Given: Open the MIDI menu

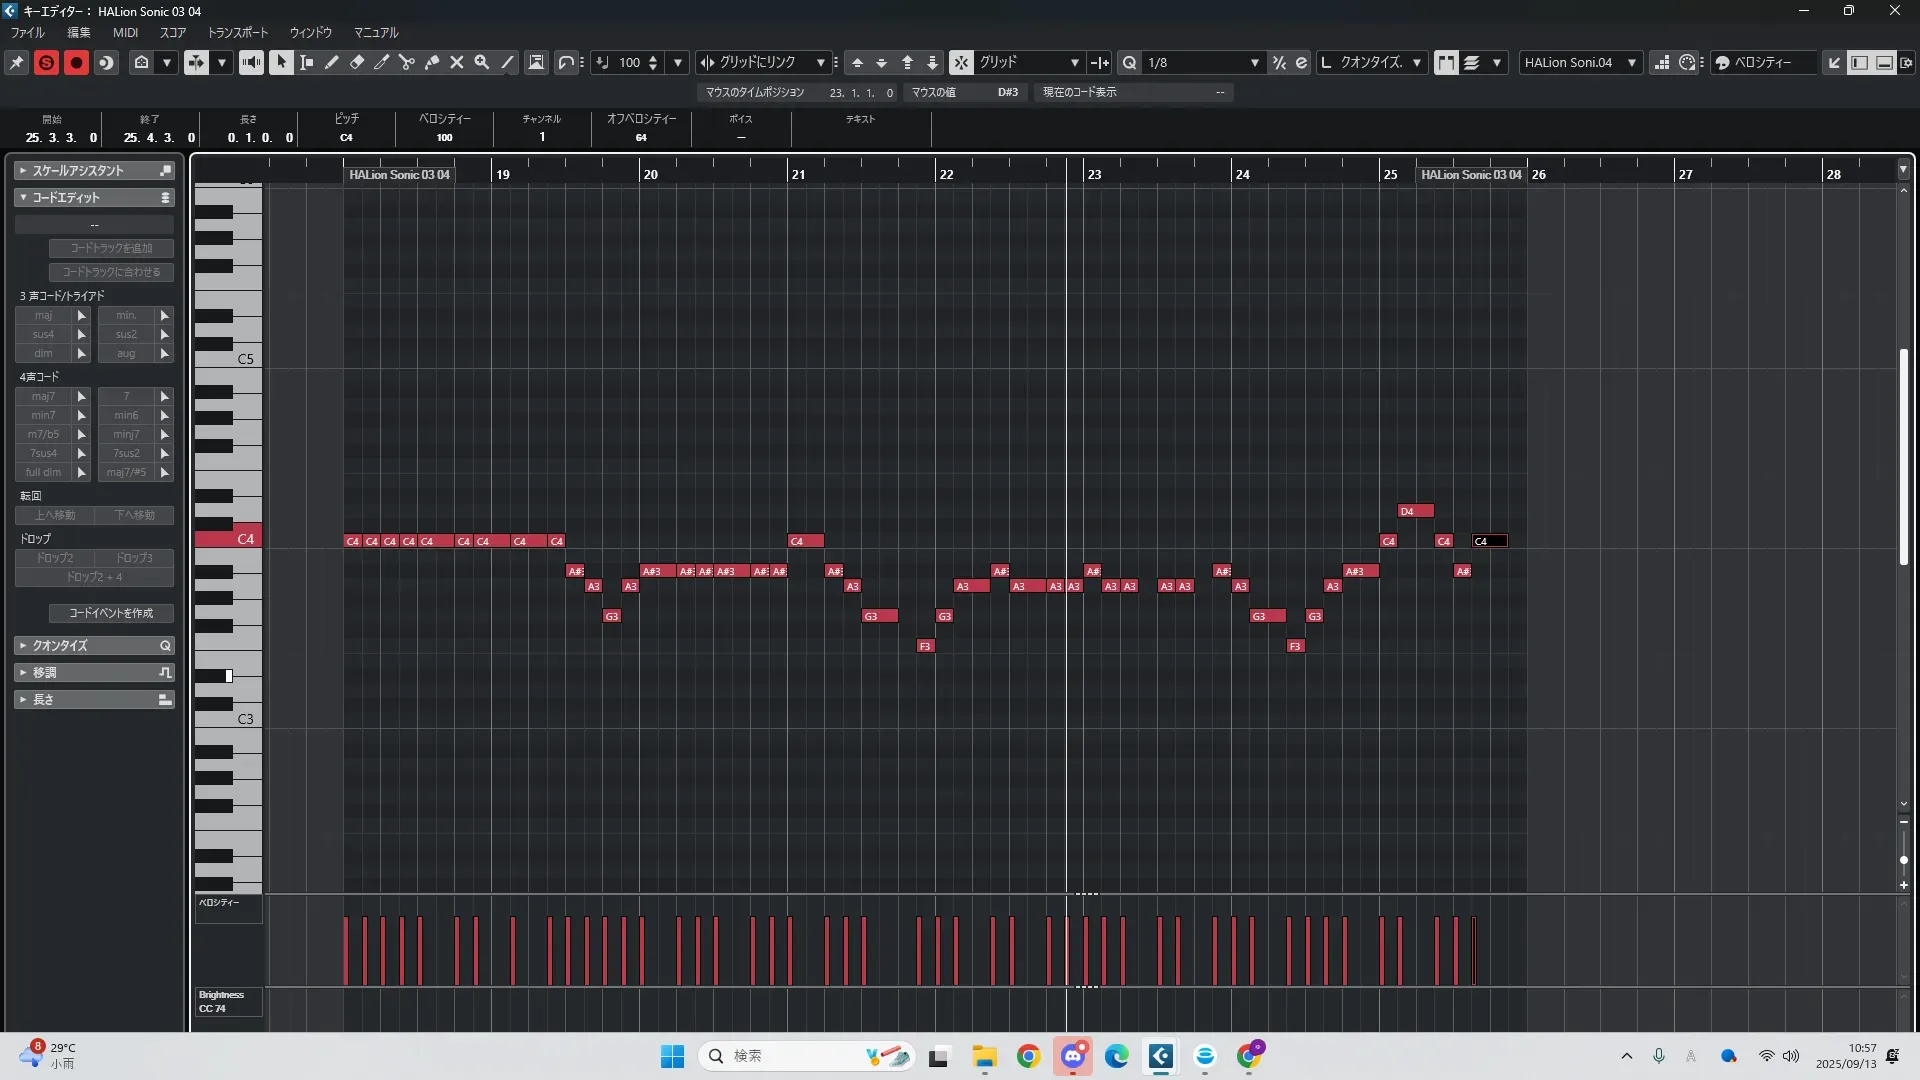Looking at the screenshot, I should click(x=125, y=32).
